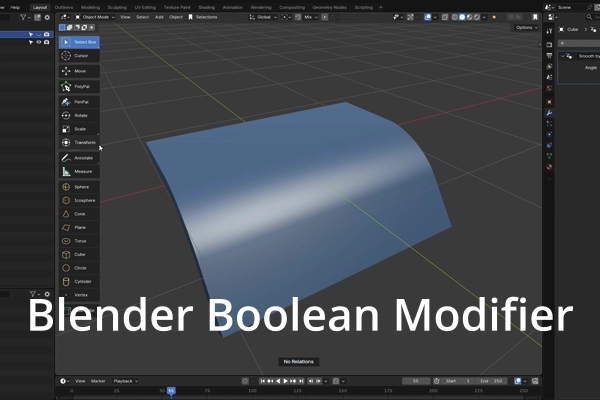Choose the Move tool

tap(79, 71)
